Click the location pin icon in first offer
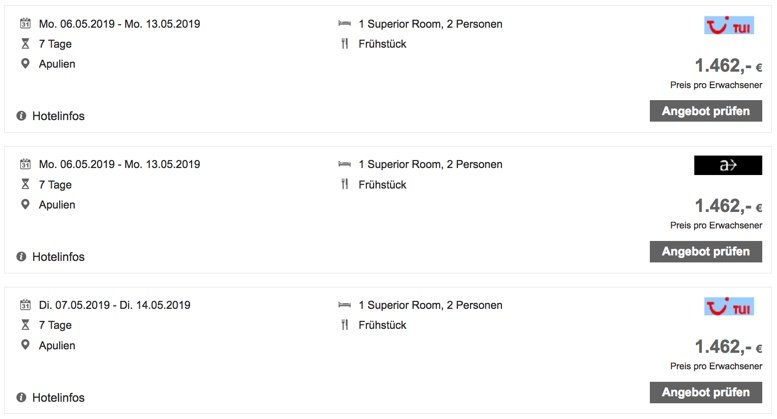The image size is (777, 419). pos(25,64)
